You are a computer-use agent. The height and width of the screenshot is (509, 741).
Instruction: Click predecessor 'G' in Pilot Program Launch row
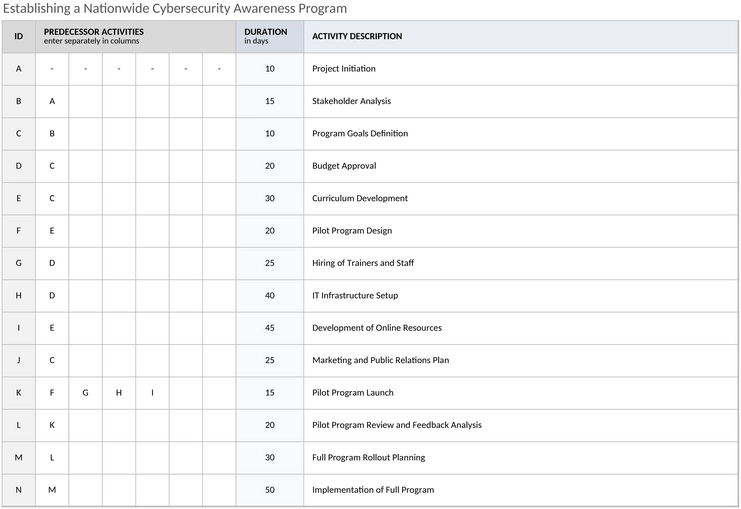86,393
